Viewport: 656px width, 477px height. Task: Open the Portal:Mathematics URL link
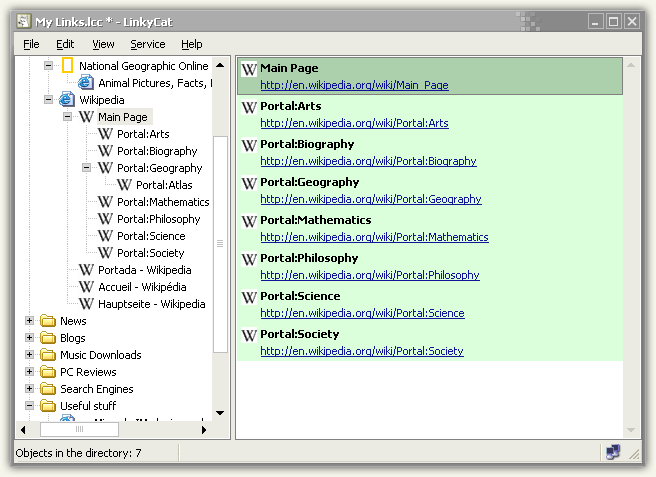pyautogui.click(x=374, y=237)
